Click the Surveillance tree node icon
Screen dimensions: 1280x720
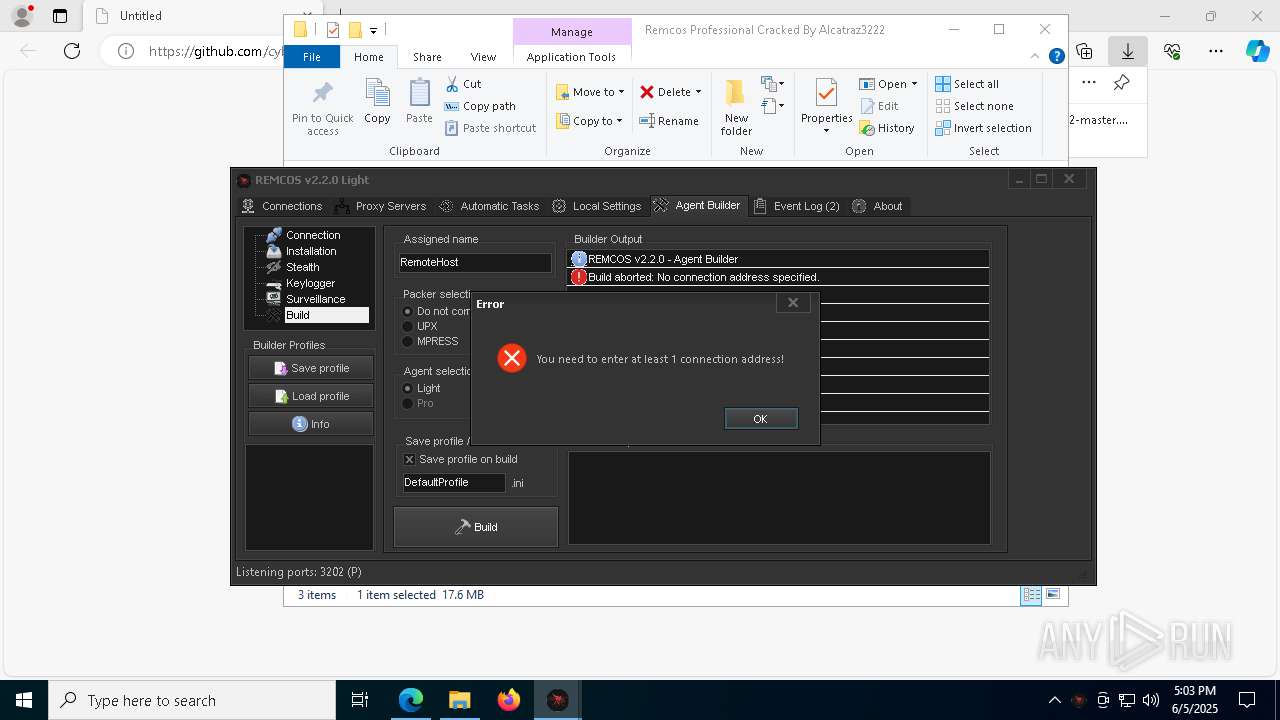[273, 299]
